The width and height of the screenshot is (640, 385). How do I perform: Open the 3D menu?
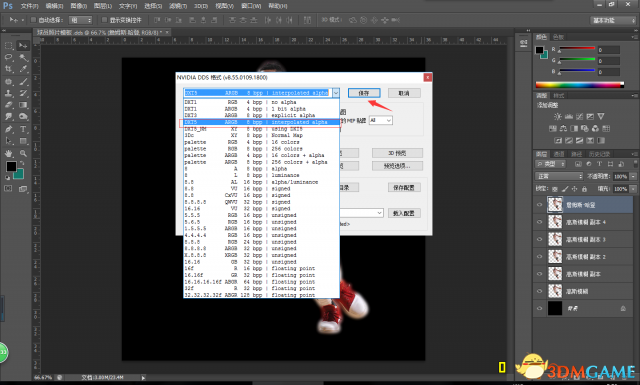click(201, 6)
